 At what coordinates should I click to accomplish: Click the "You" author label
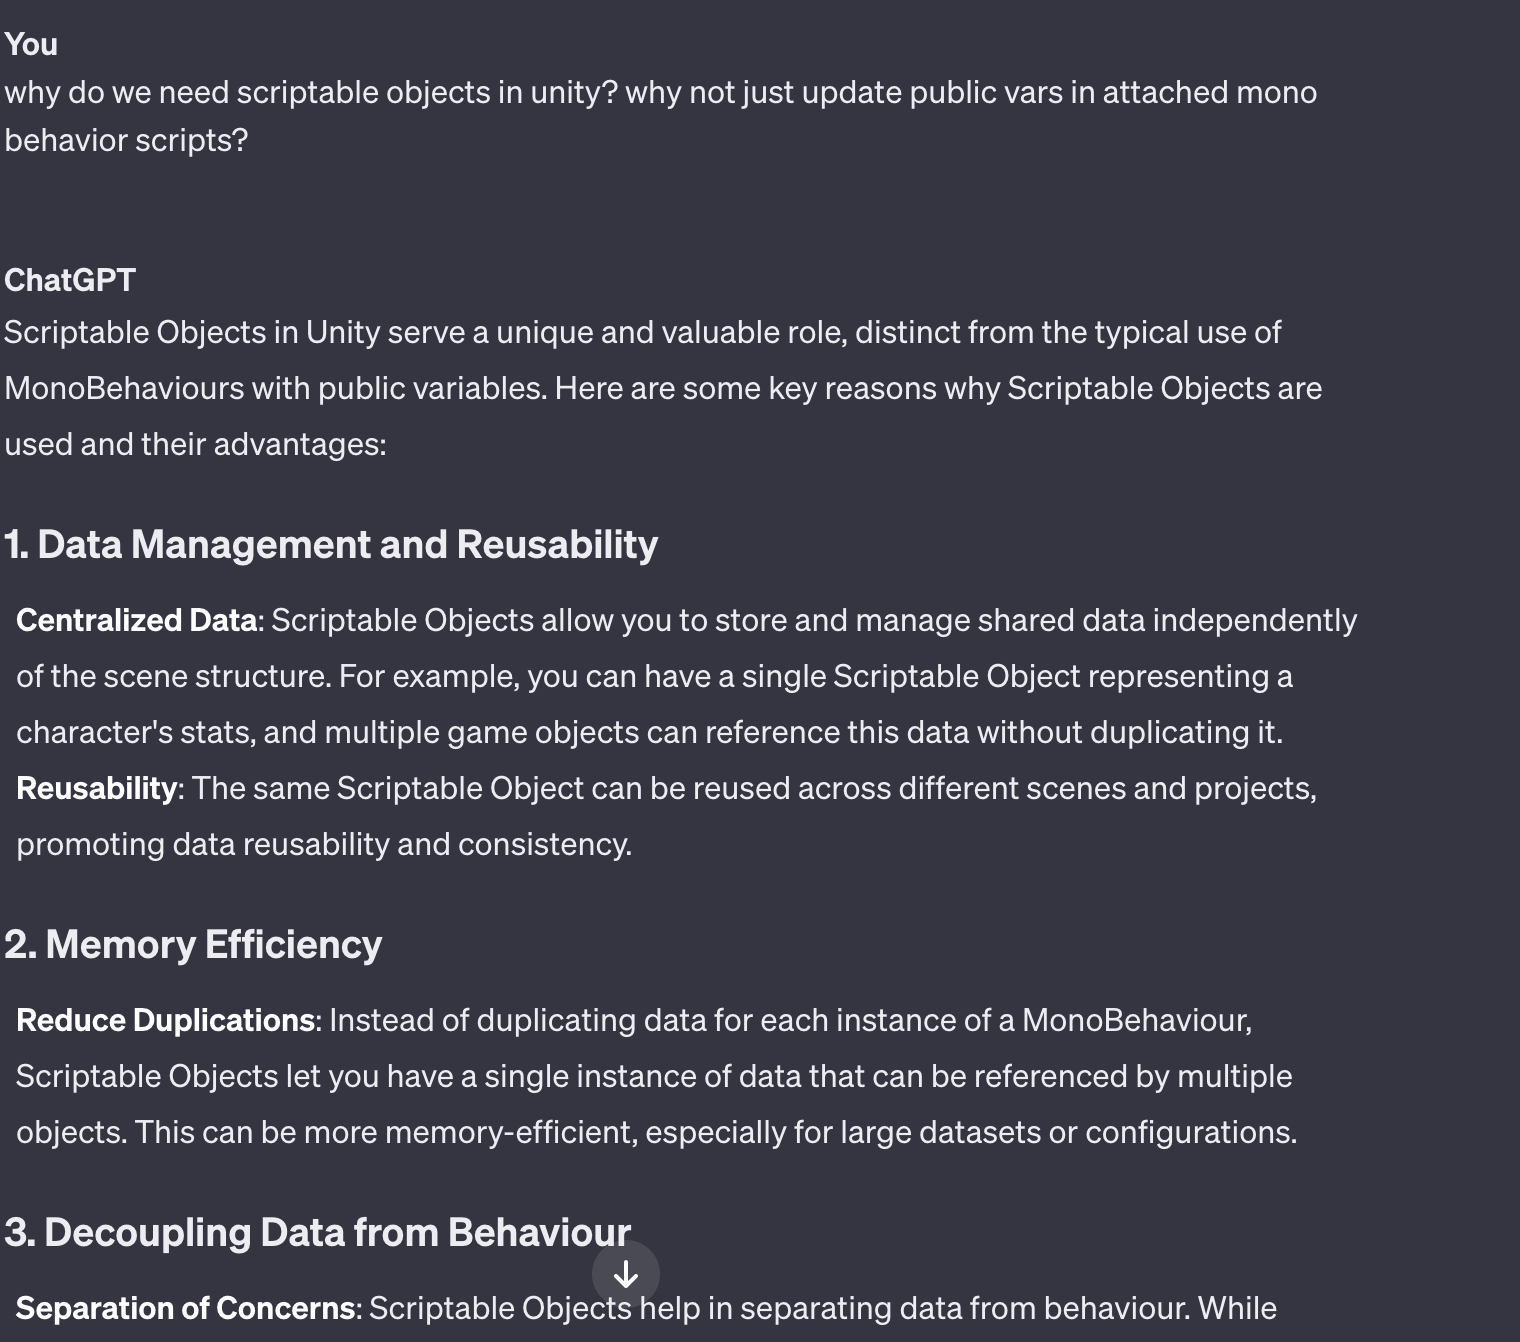(31, 44)
